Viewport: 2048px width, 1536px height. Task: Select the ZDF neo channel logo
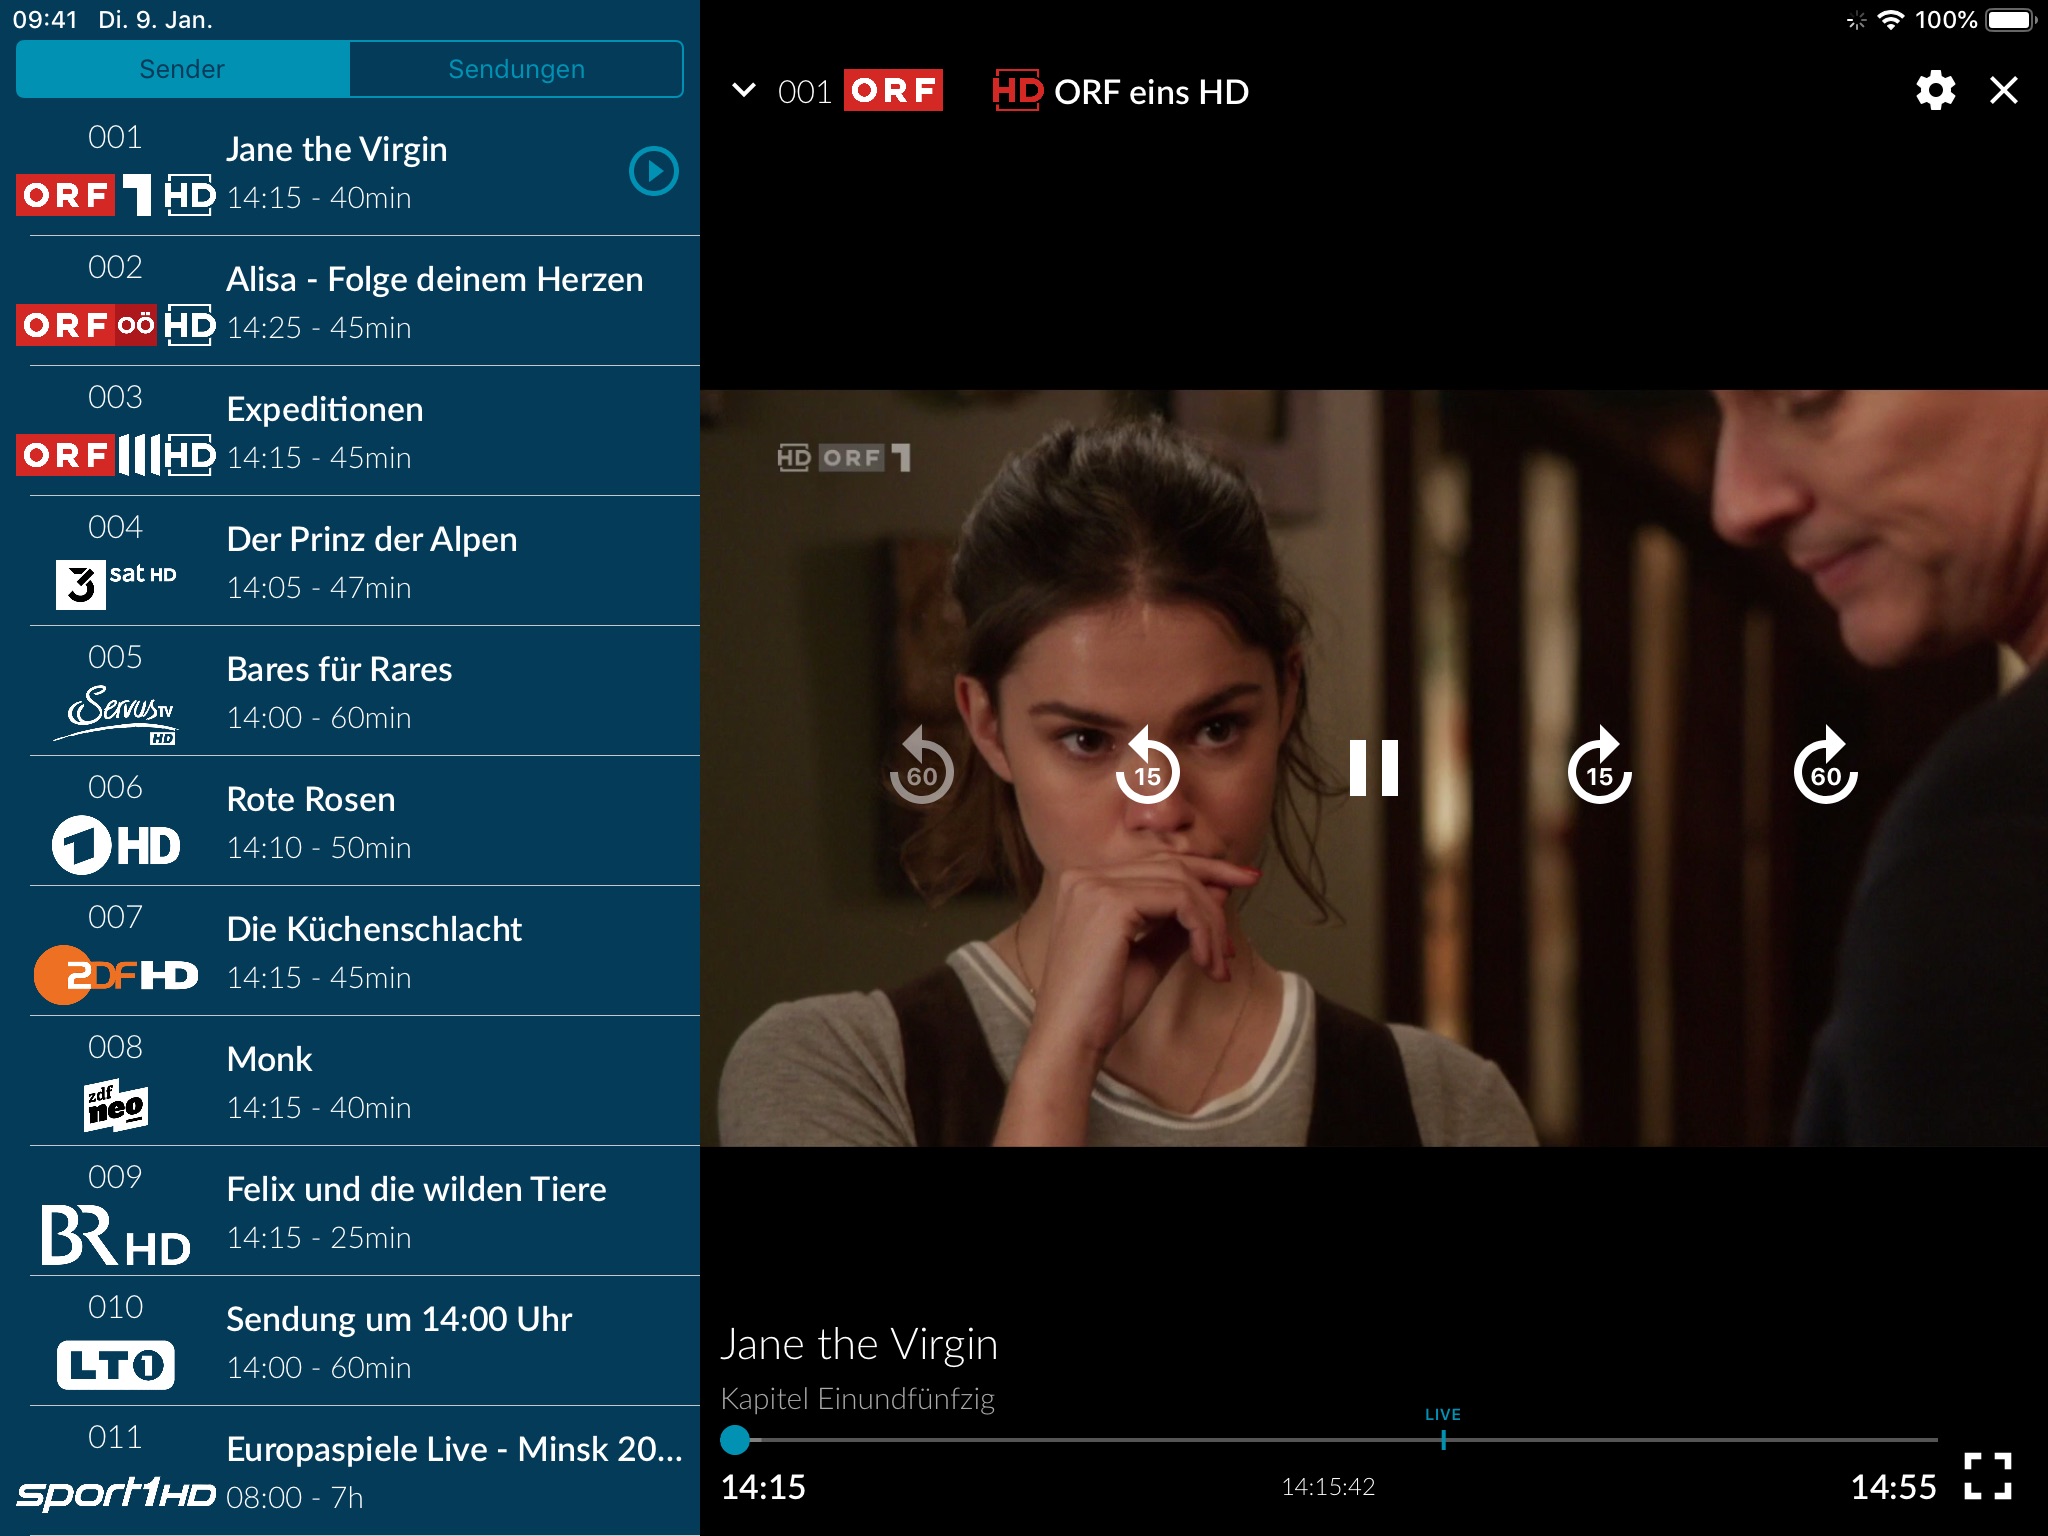(x=116, y=1106)
